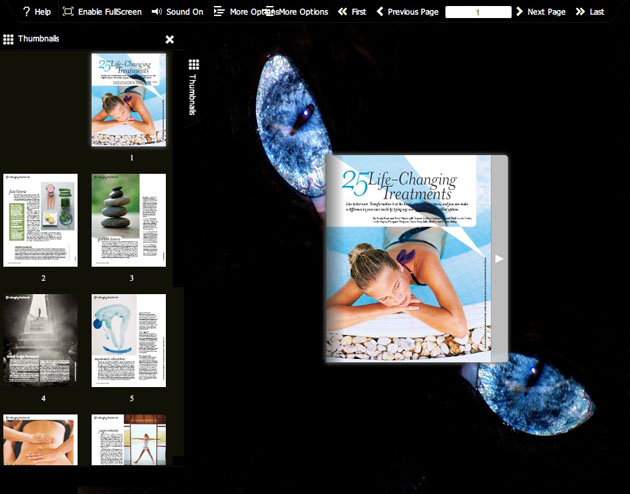Click the page number 4 label under thumbnail

[43, 398]
